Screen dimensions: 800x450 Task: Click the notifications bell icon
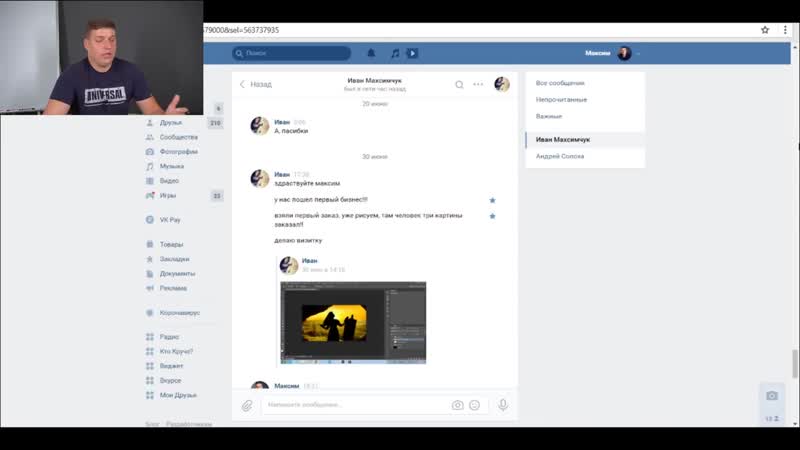click(371, 53)
